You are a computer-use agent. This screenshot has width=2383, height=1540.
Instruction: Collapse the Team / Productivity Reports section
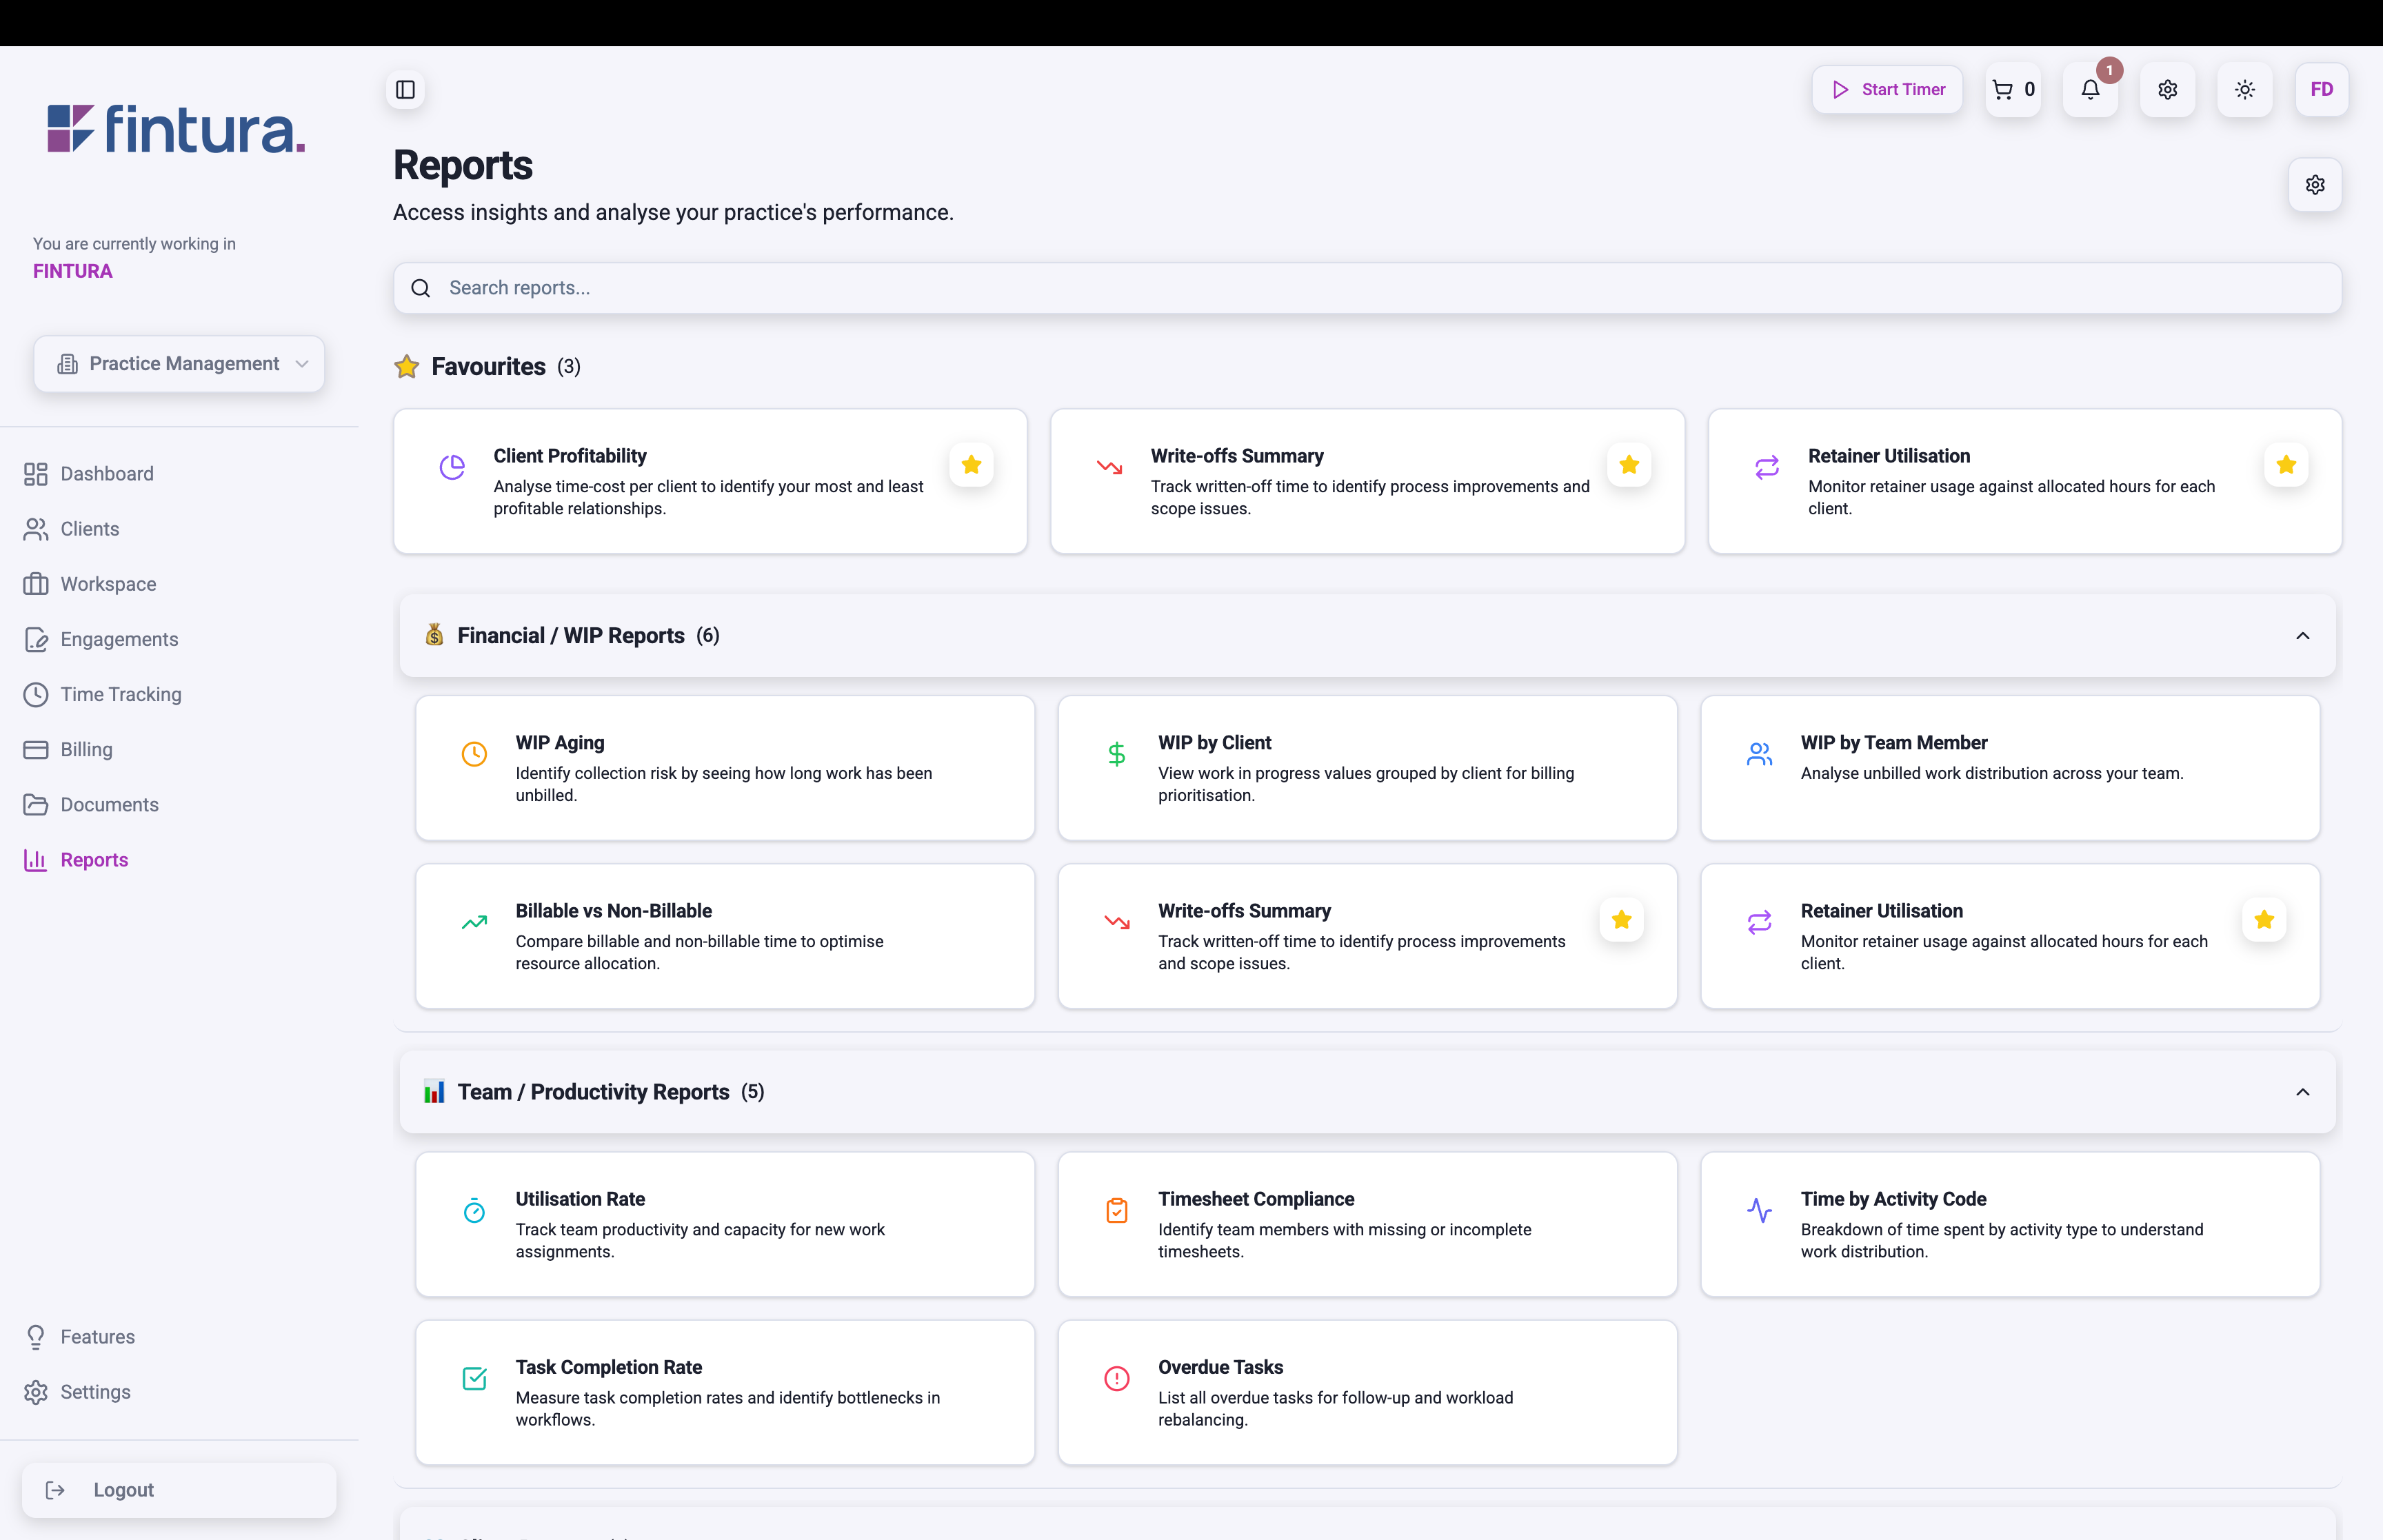click(2302, 1092)
